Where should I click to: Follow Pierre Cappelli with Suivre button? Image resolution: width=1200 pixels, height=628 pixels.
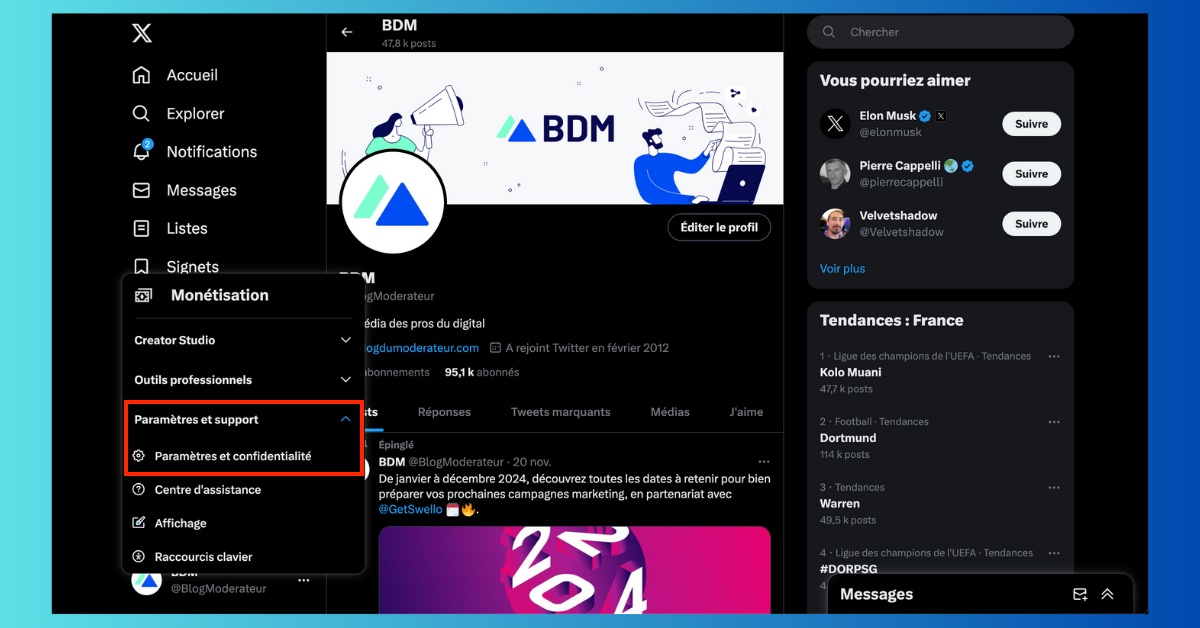tap(1031, 174)
